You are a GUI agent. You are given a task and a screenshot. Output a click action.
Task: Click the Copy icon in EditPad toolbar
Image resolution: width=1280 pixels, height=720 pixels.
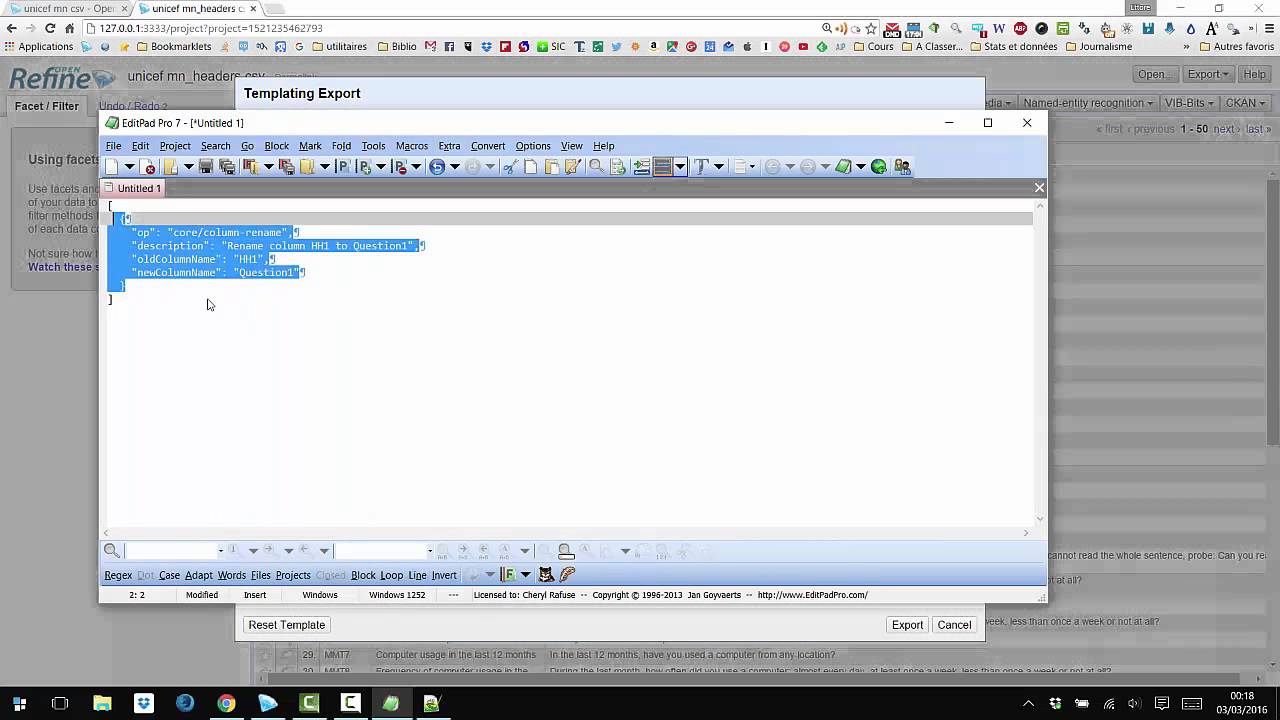click(x=530, y=167)
